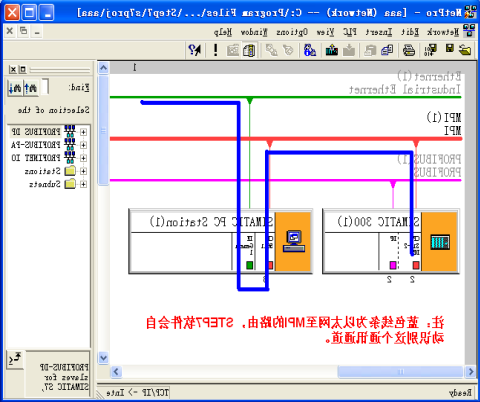This screenshot has width=480, height=402.
Task: Open the PLC menu
Action: 350,32
